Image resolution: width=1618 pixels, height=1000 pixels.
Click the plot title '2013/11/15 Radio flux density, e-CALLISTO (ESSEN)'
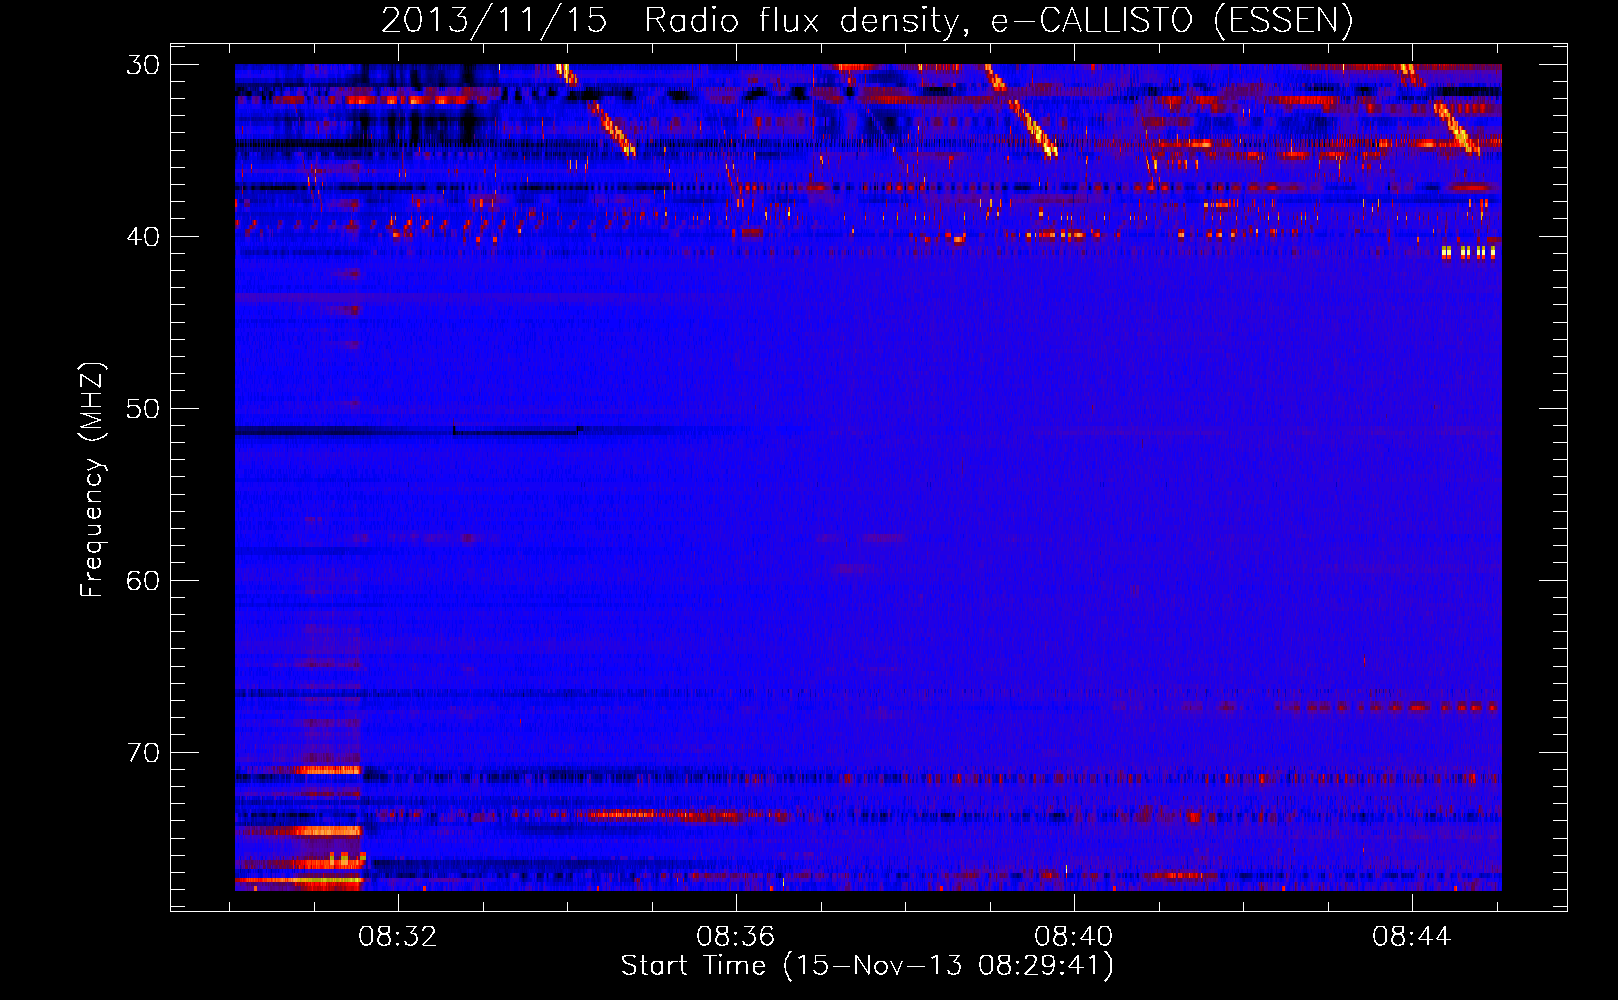pyautogui.click(x=867, y=20)
